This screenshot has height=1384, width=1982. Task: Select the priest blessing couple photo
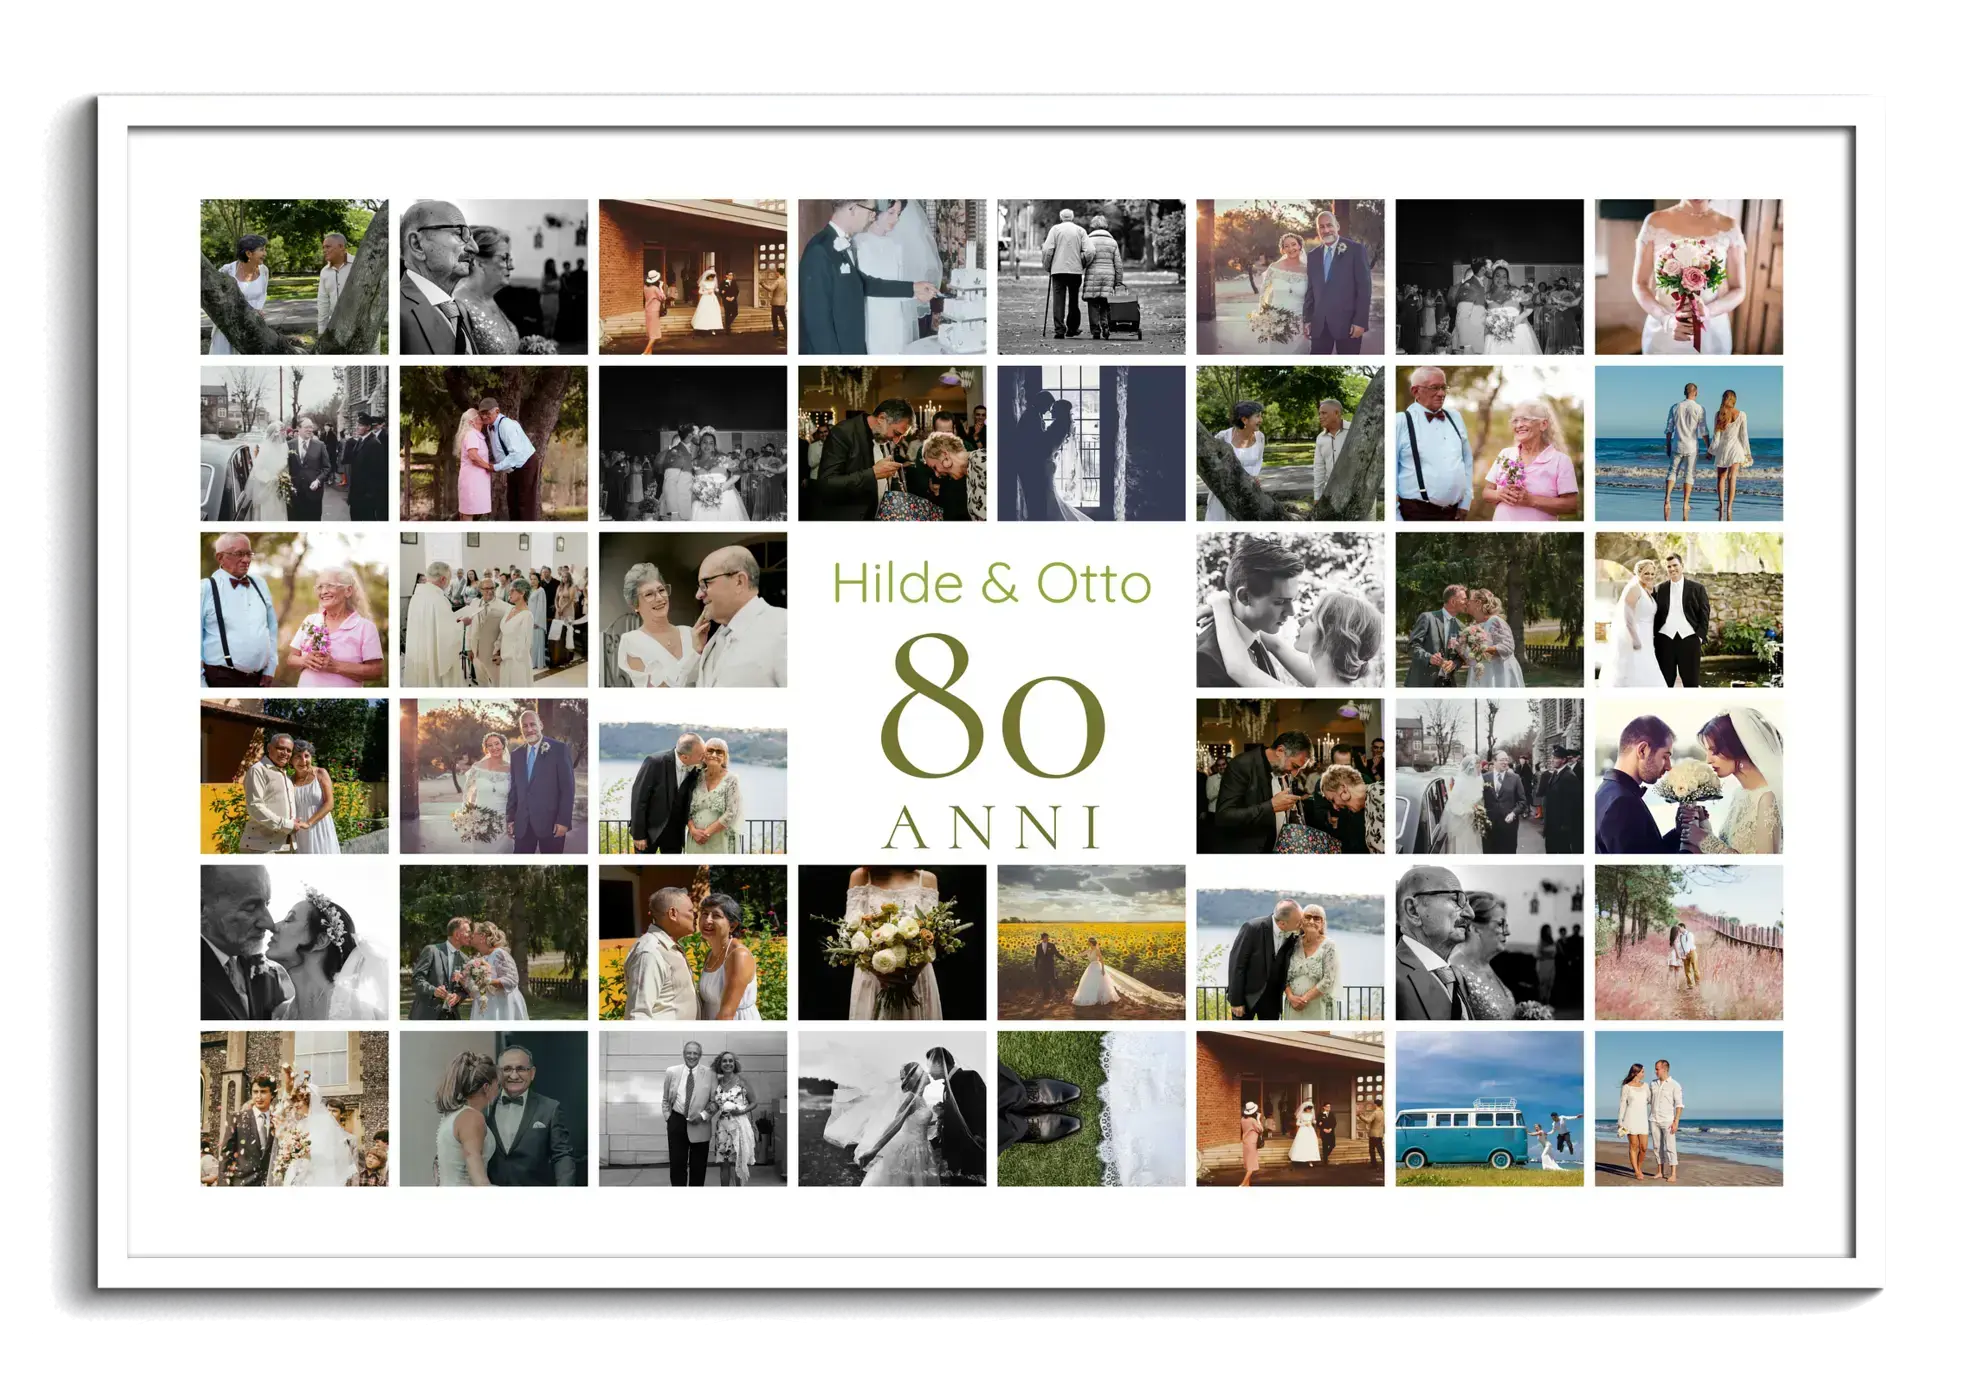tap(493, 609)
